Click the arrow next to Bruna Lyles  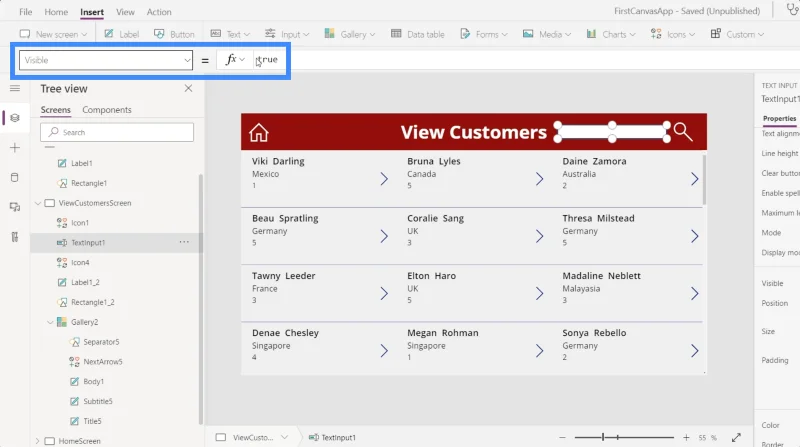coord(539,179)
